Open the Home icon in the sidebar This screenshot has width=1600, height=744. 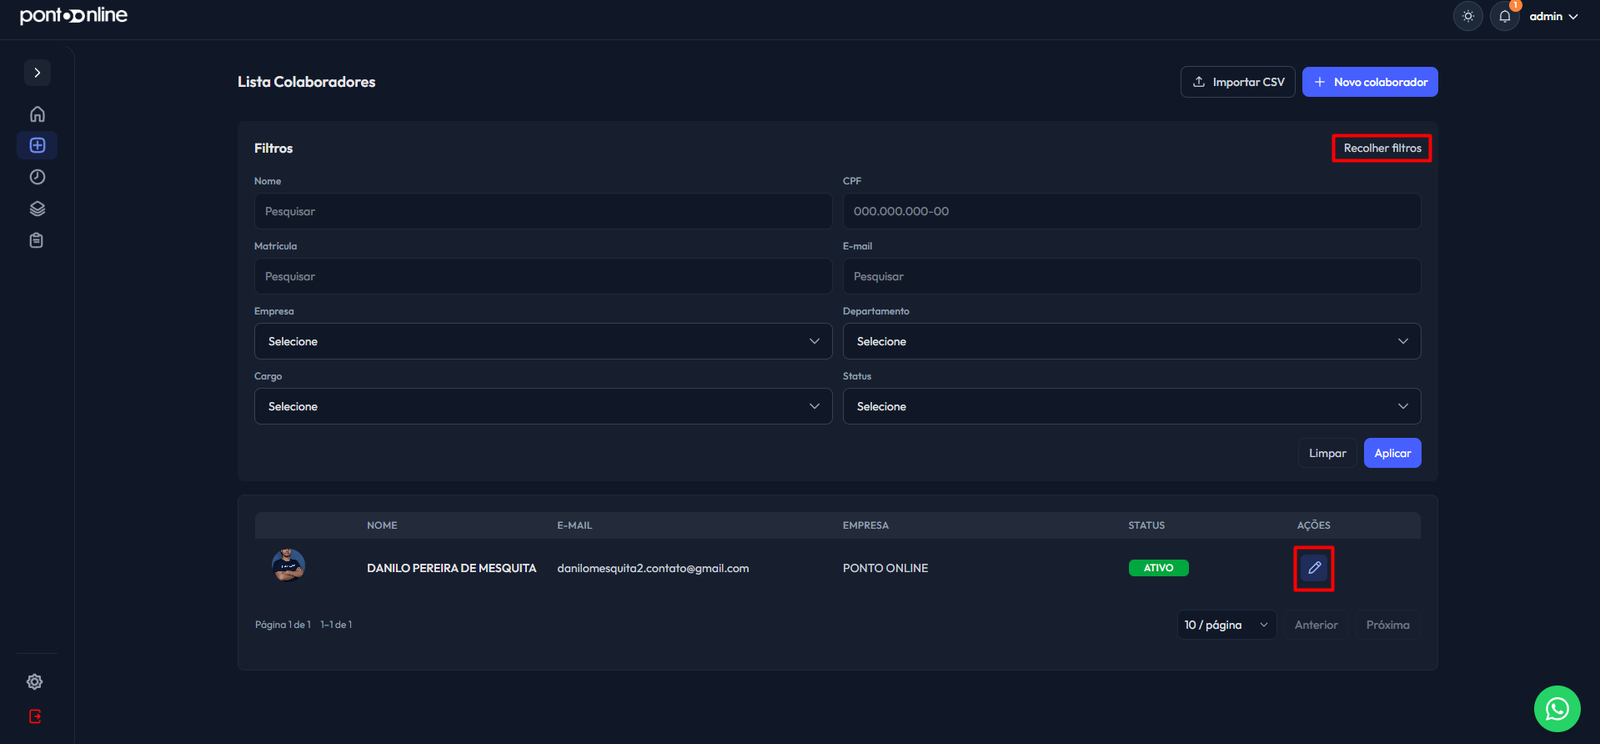click(x=37, y=114)
